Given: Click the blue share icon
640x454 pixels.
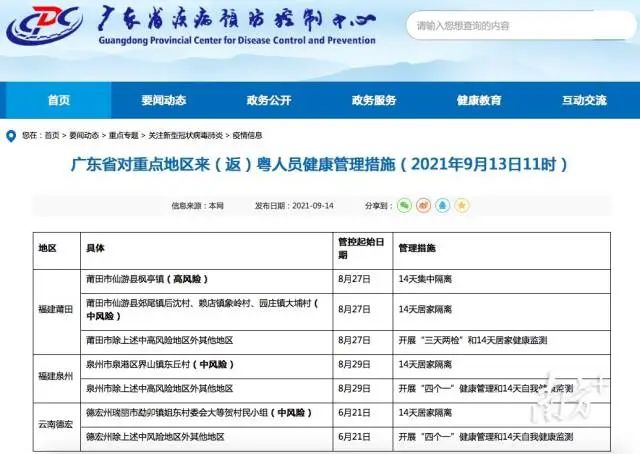Looking at the screenshot, I should (442, 205).
